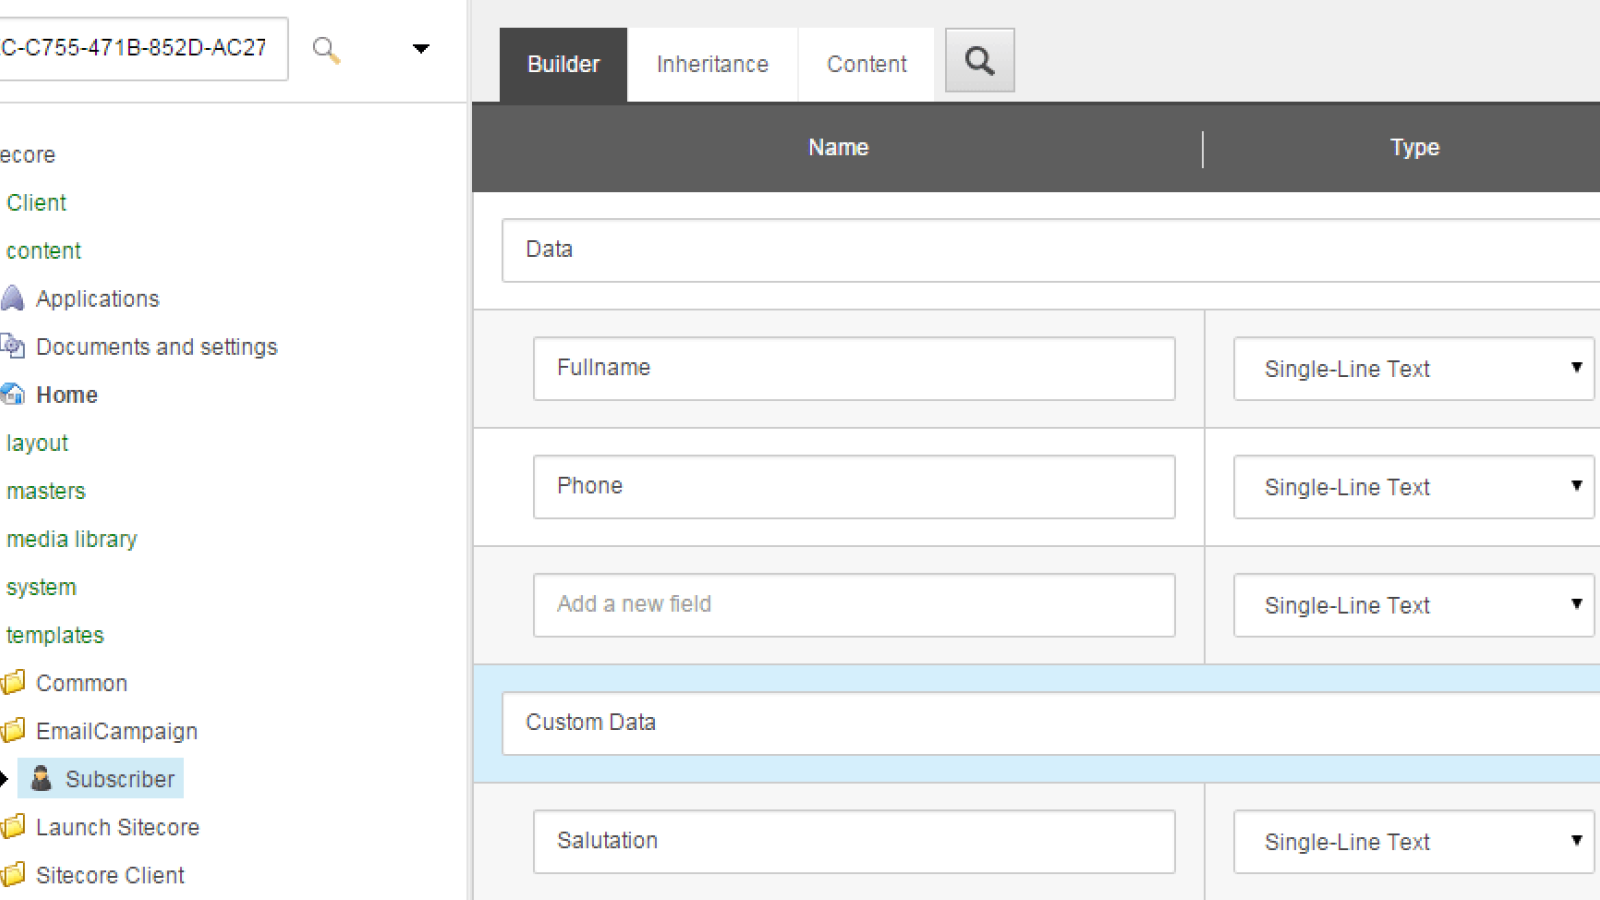Click the Subscriber person icon
The image size is (1600, 900).
point(41,778)
